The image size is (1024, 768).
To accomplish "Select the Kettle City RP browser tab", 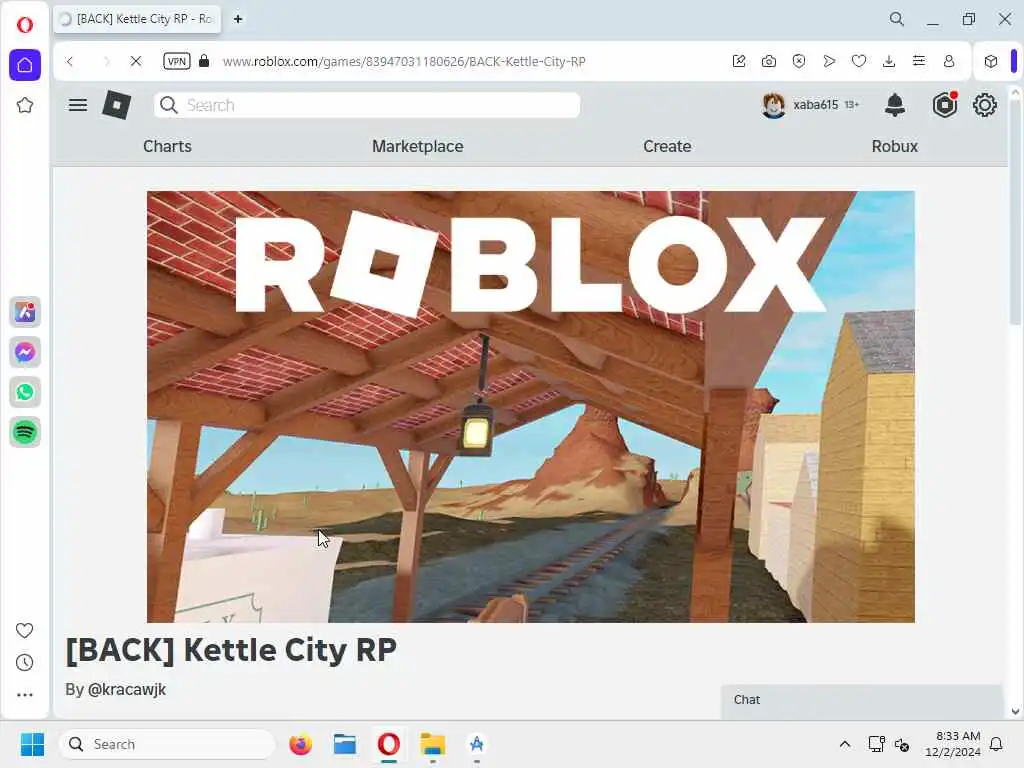I will pyautogui.click(x=137, y=19).
